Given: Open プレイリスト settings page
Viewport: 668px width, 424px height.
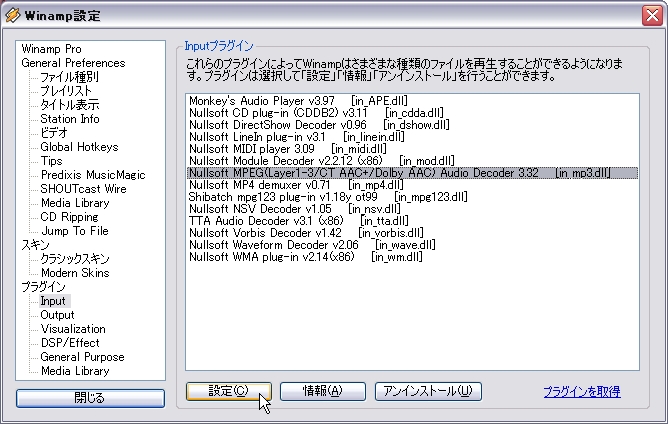Looking at the screenshot, I should coord(66,91).
